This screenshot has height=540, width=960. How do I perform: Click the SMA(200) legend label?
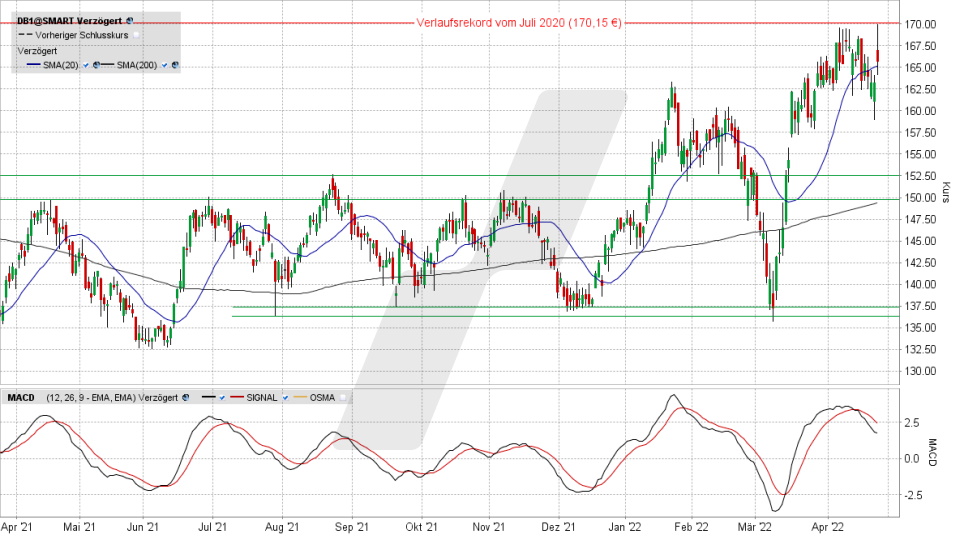tap(137, 65)
